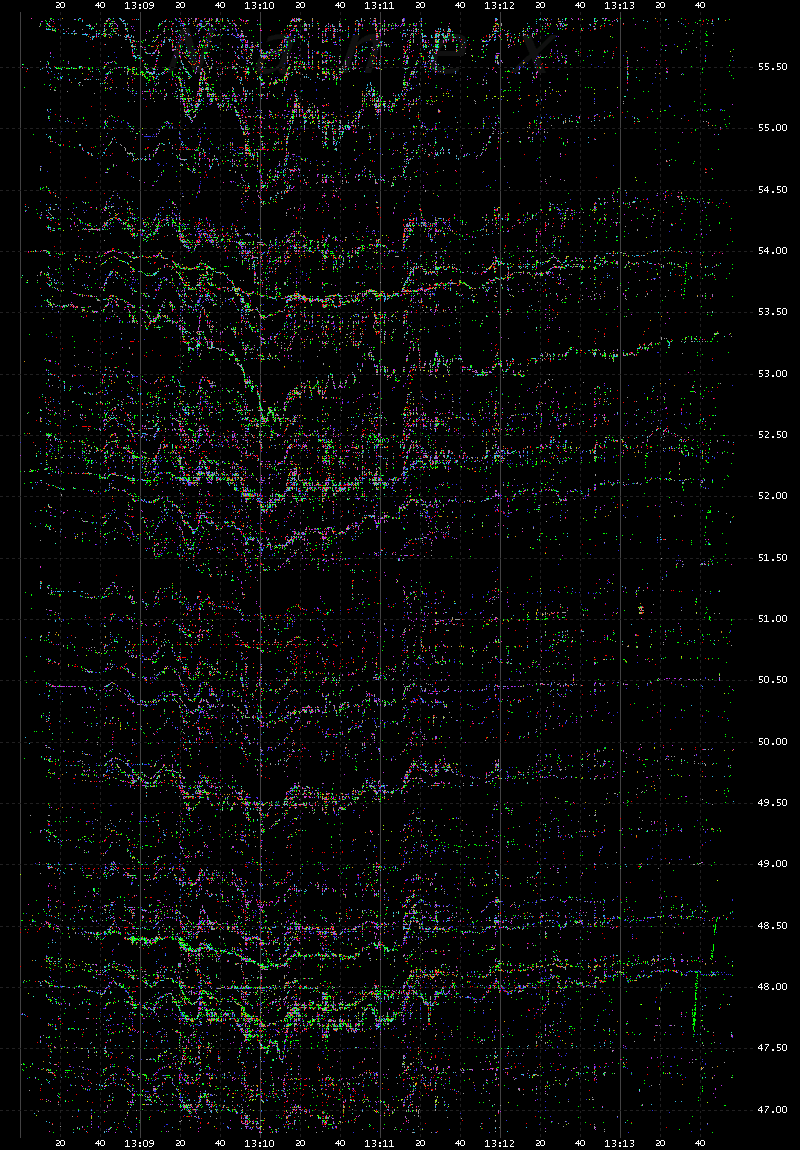This screenshot has height=1150, width=800.
Task: Click the 48.50 price axis label
Action: (x=773, y=926)
